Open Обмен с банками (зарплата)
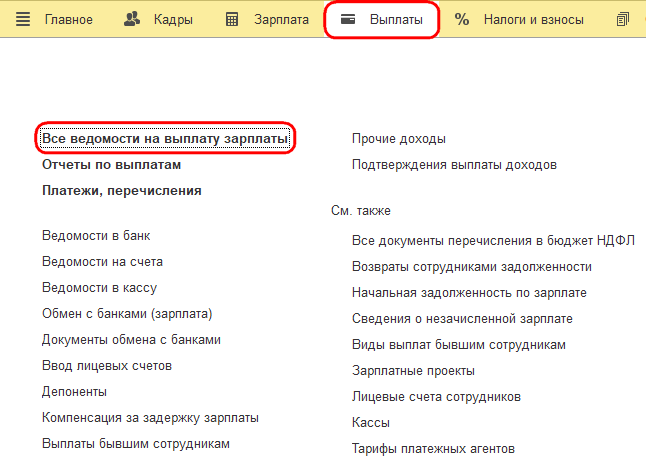 pyautogui.click(x=127, y=314)
